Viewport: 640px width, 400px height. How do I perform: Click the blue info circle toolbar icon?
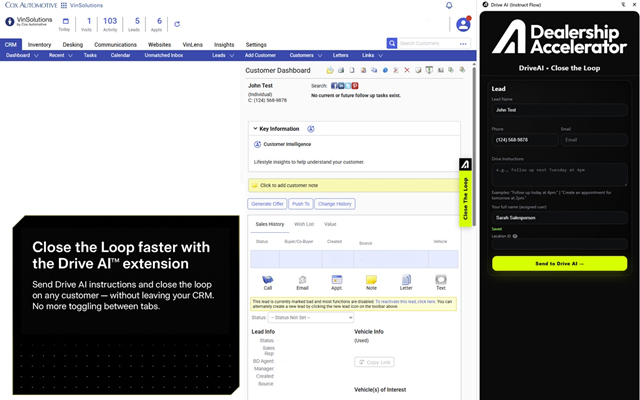pyautogui.click(x=385, y=70)
